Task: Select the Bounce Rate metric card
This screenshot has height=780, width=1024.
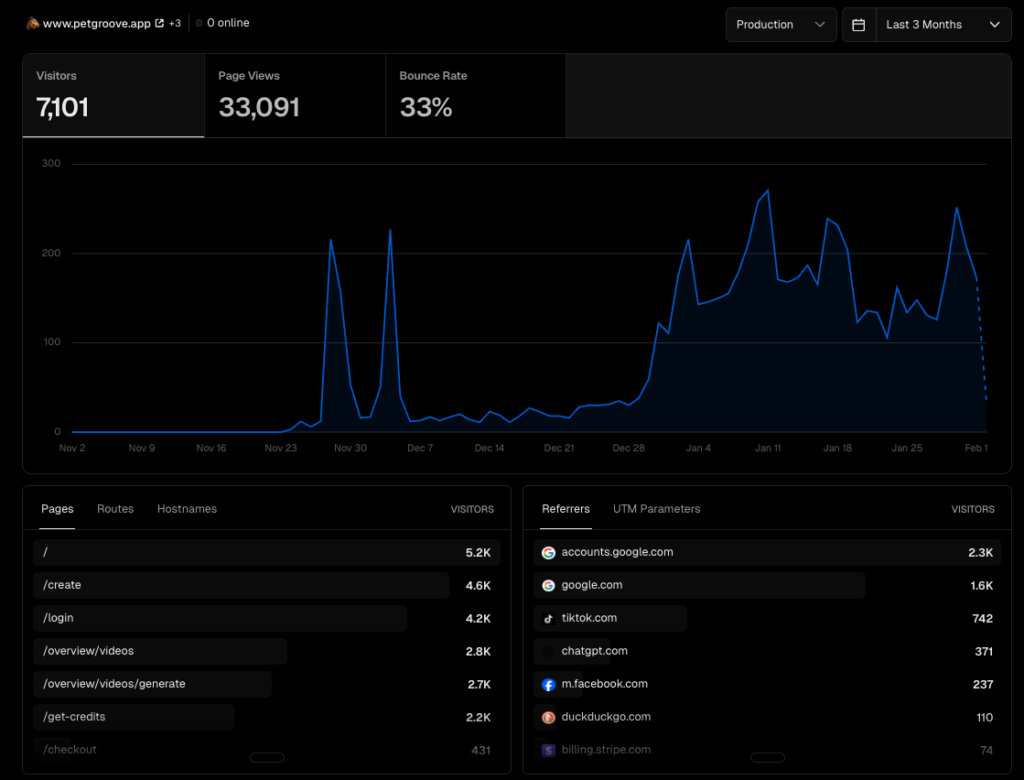Action: click(x=475, y=96)
